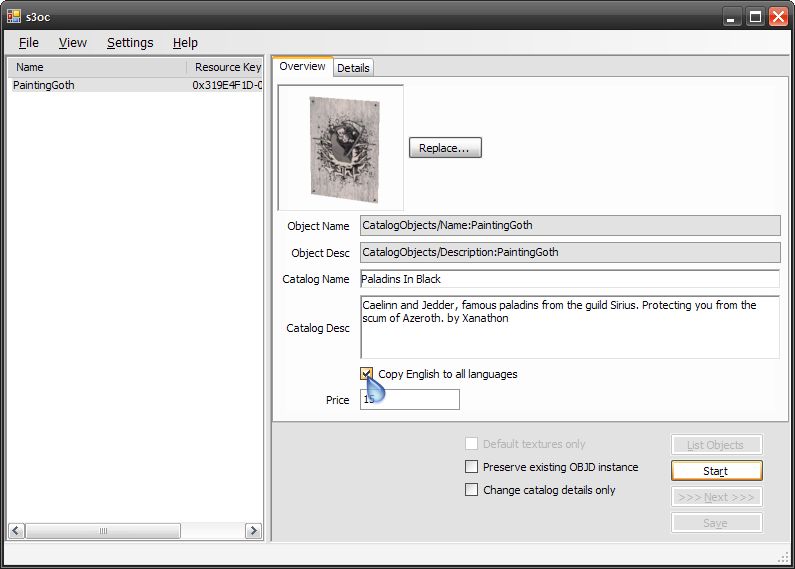Uncheck Copy English to all languages
Screen dimensions: 795x569
[367, 374]
